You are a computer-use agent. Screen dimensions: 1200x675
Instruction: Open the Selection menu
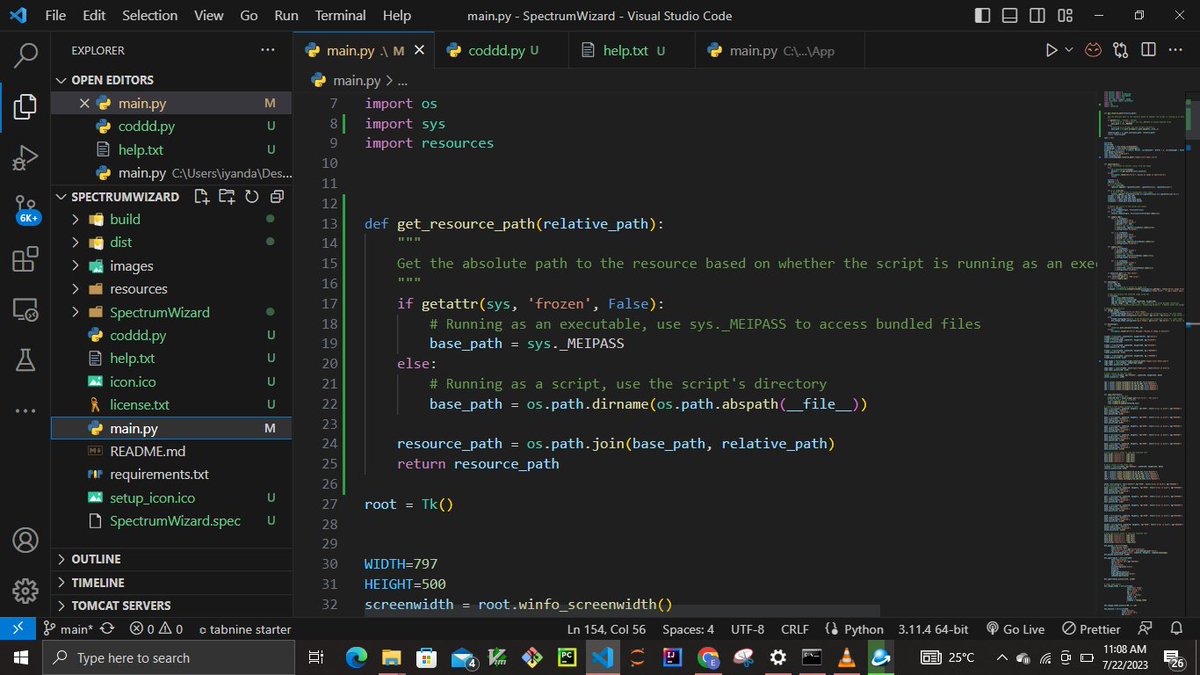coord(150,16)
